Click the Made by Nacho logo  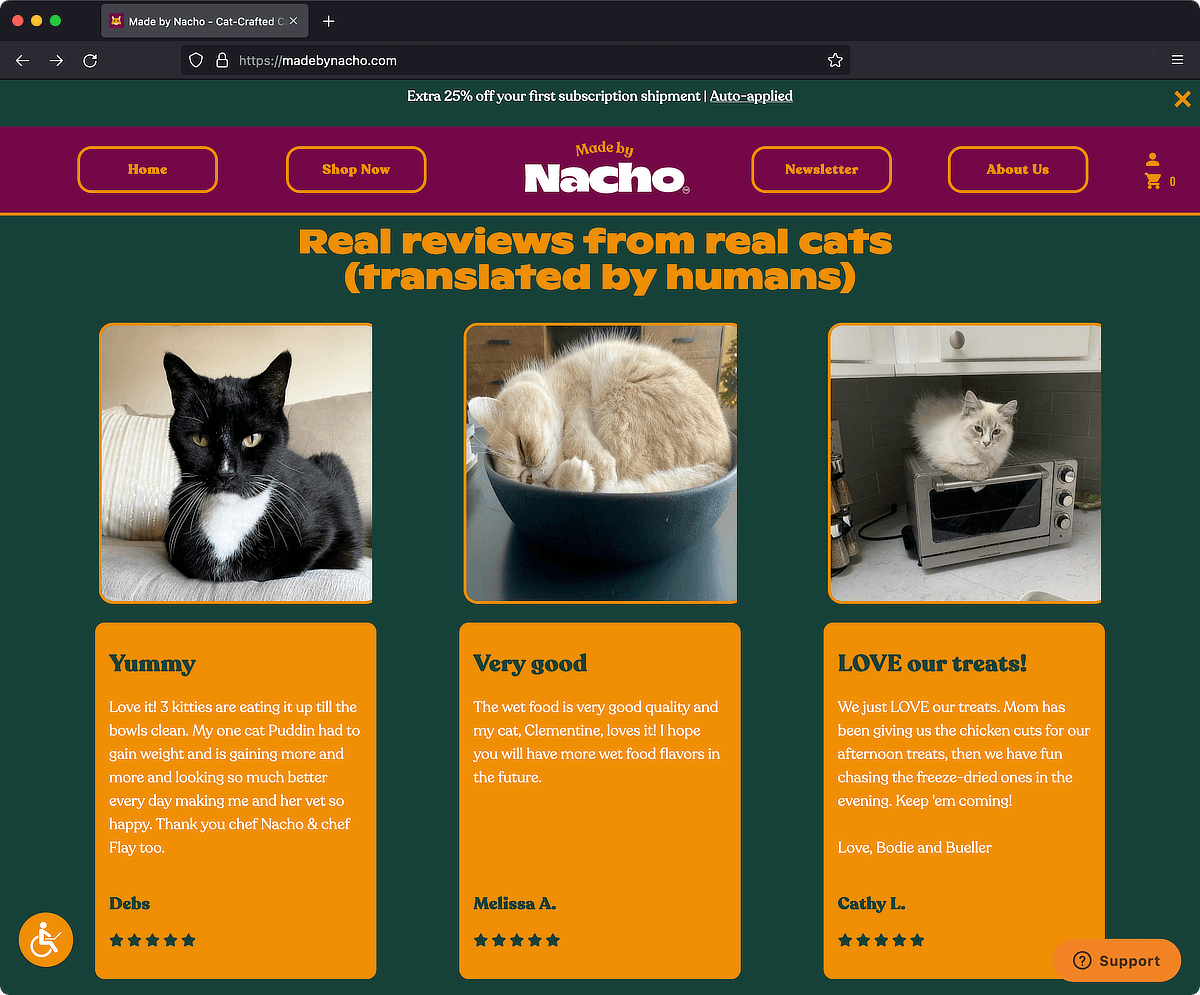pos(606,169)
